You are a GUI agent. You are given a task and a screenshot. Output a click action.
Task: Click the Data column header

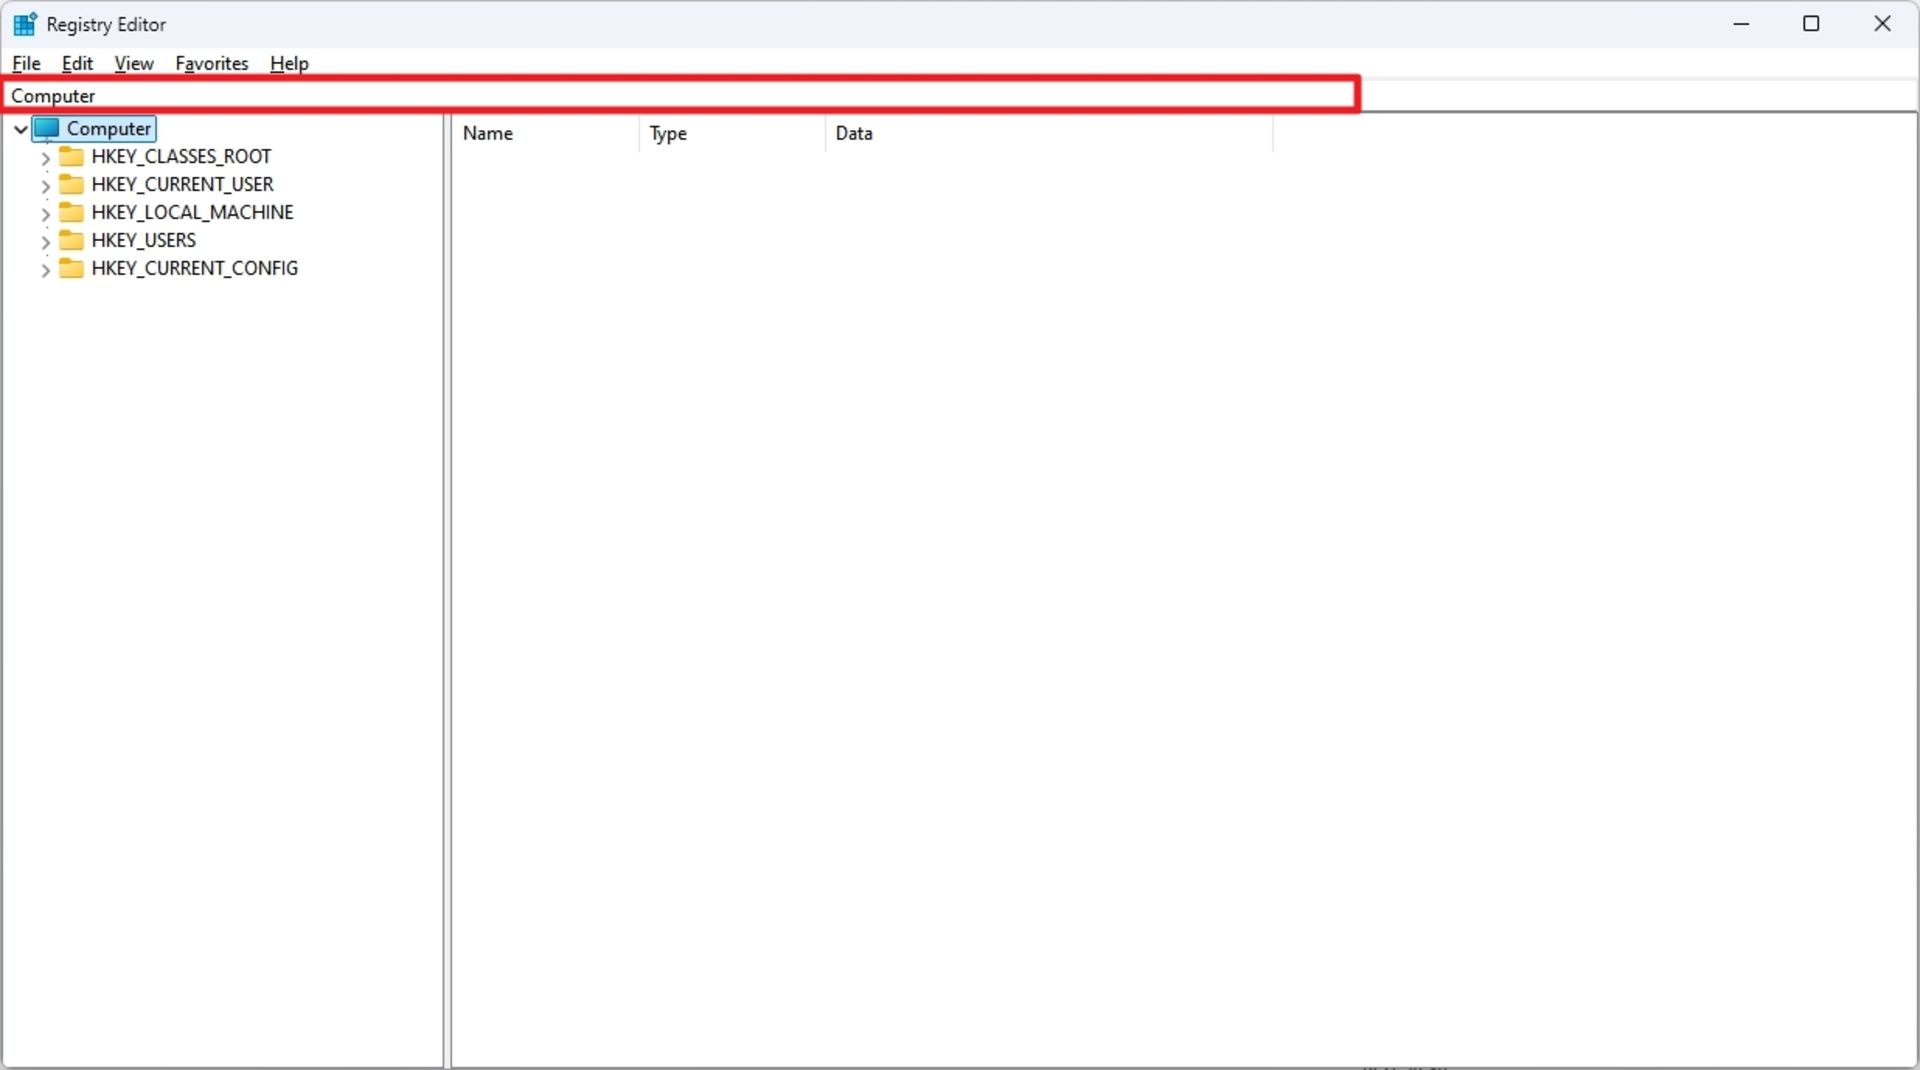coord(854,133)
